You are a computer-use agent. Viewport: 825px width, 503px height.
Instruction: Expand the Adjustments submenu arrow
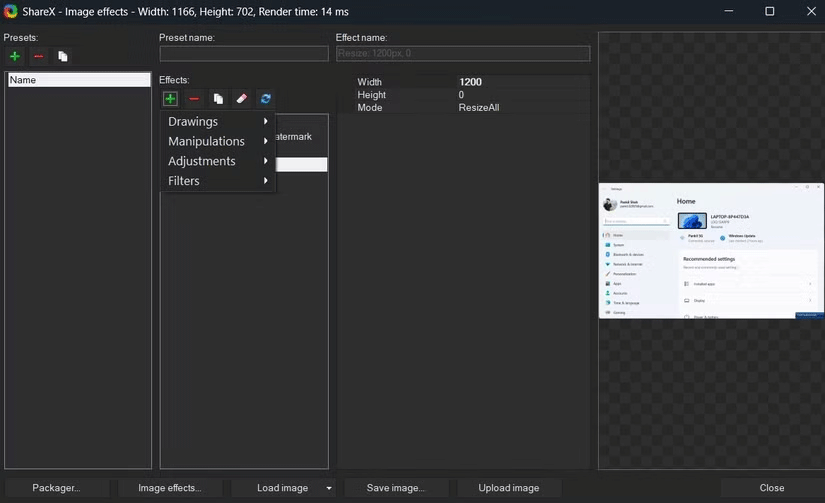265,161
